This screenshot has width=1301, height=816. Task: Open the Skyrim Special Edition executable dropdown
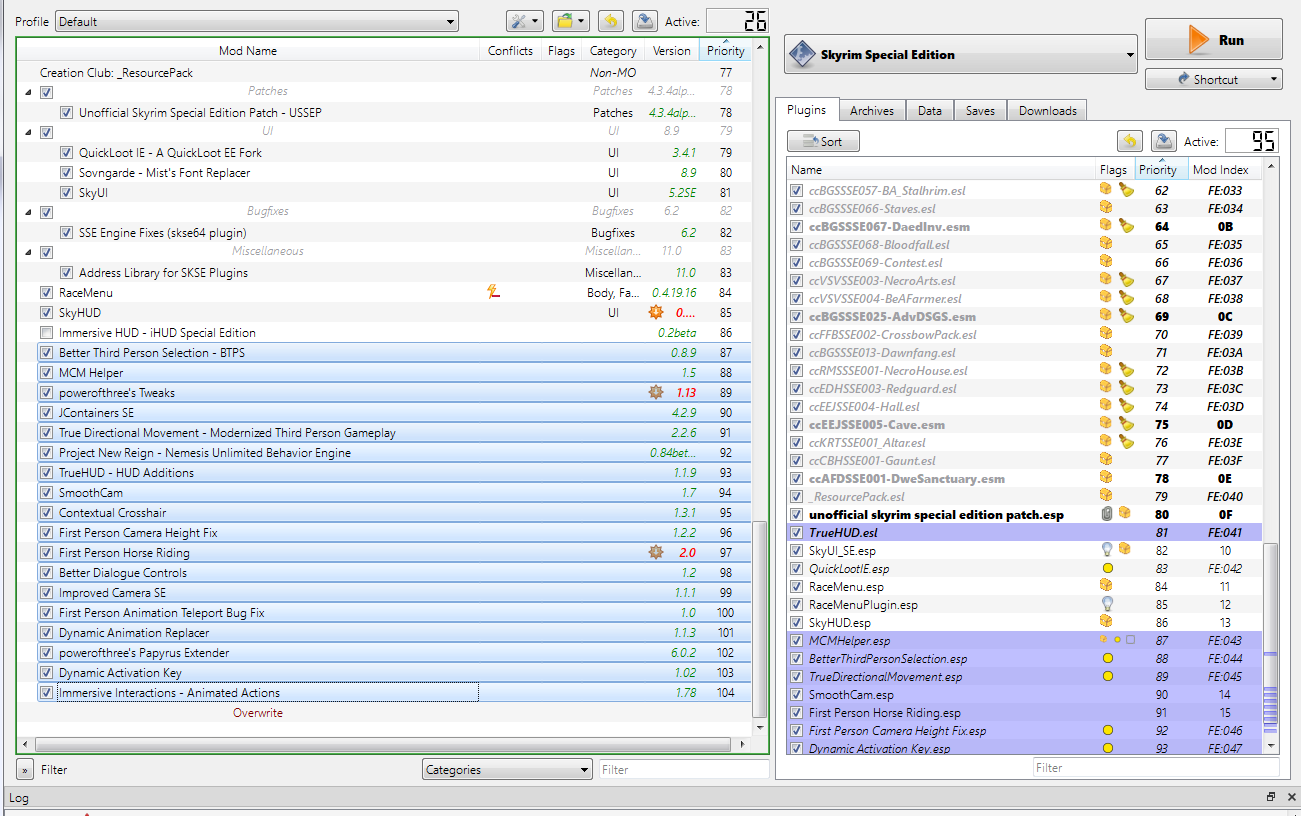click(961, 55)
